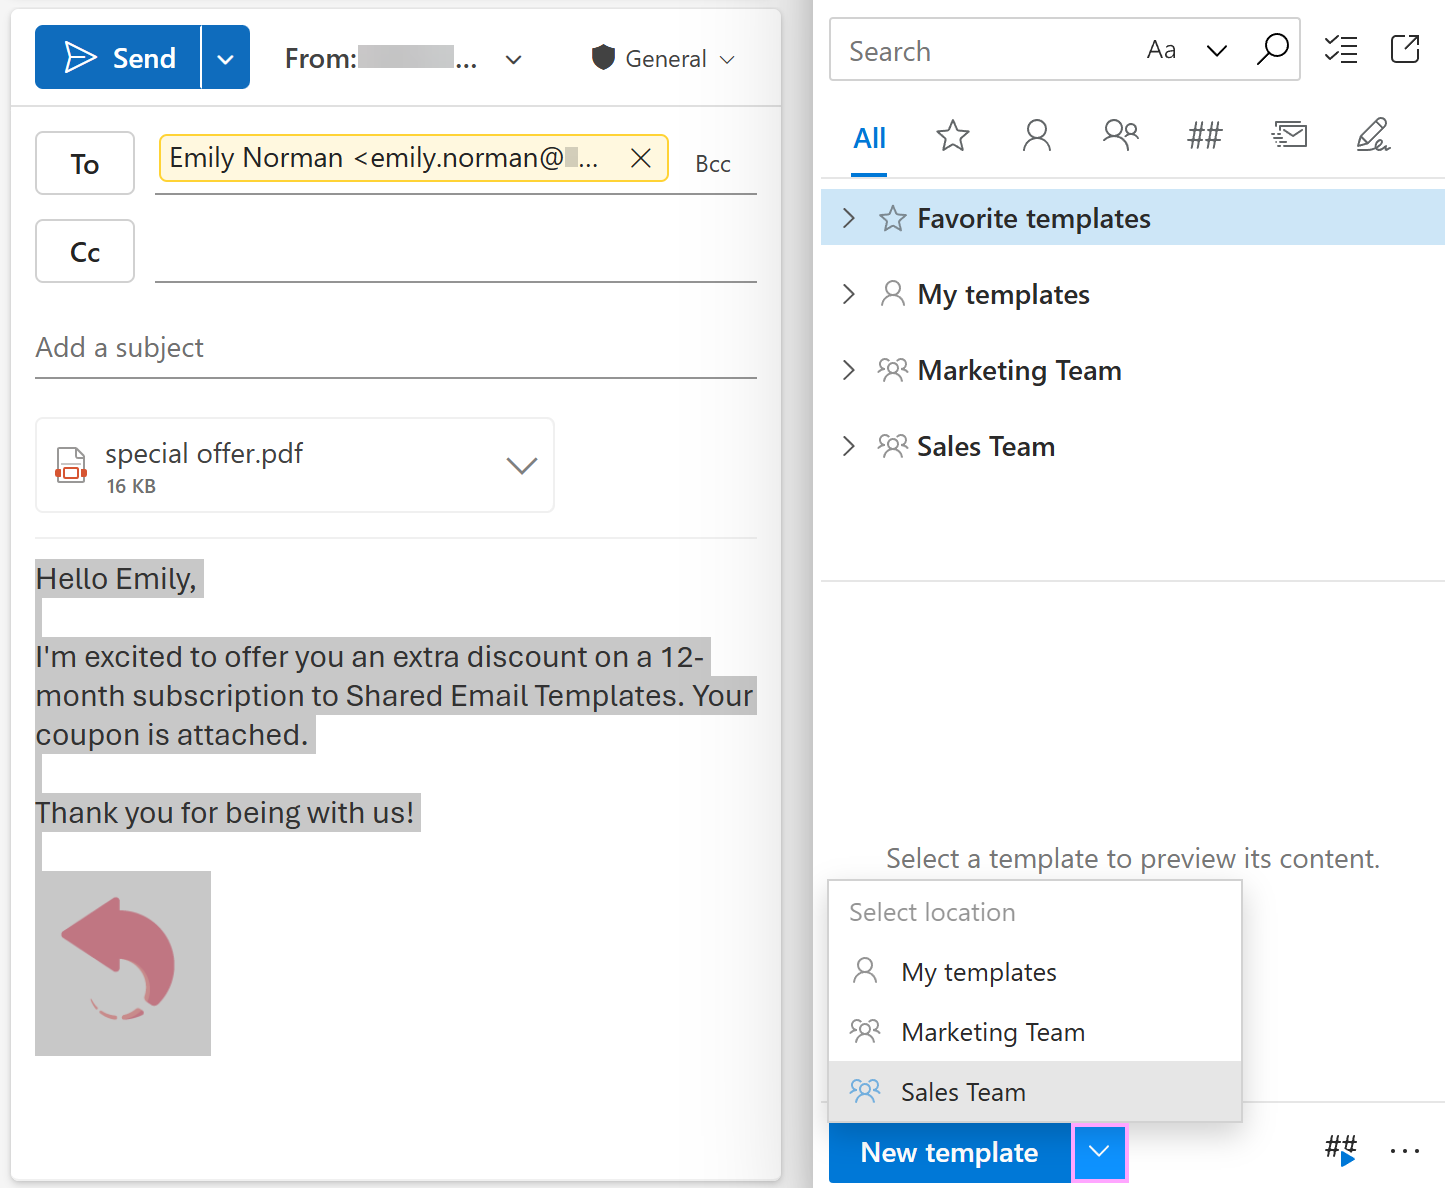
Task: Switch to the signatures pen tab
Action: (1373, 135)
